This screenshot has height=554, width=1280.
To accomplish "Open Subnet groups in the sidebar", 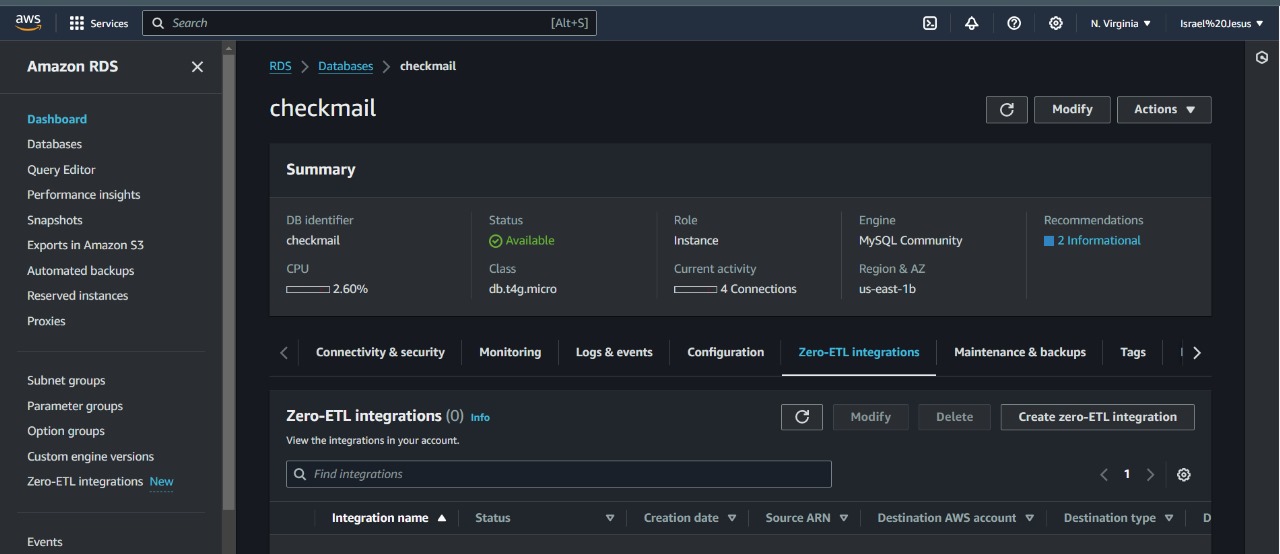I will 66,381.
